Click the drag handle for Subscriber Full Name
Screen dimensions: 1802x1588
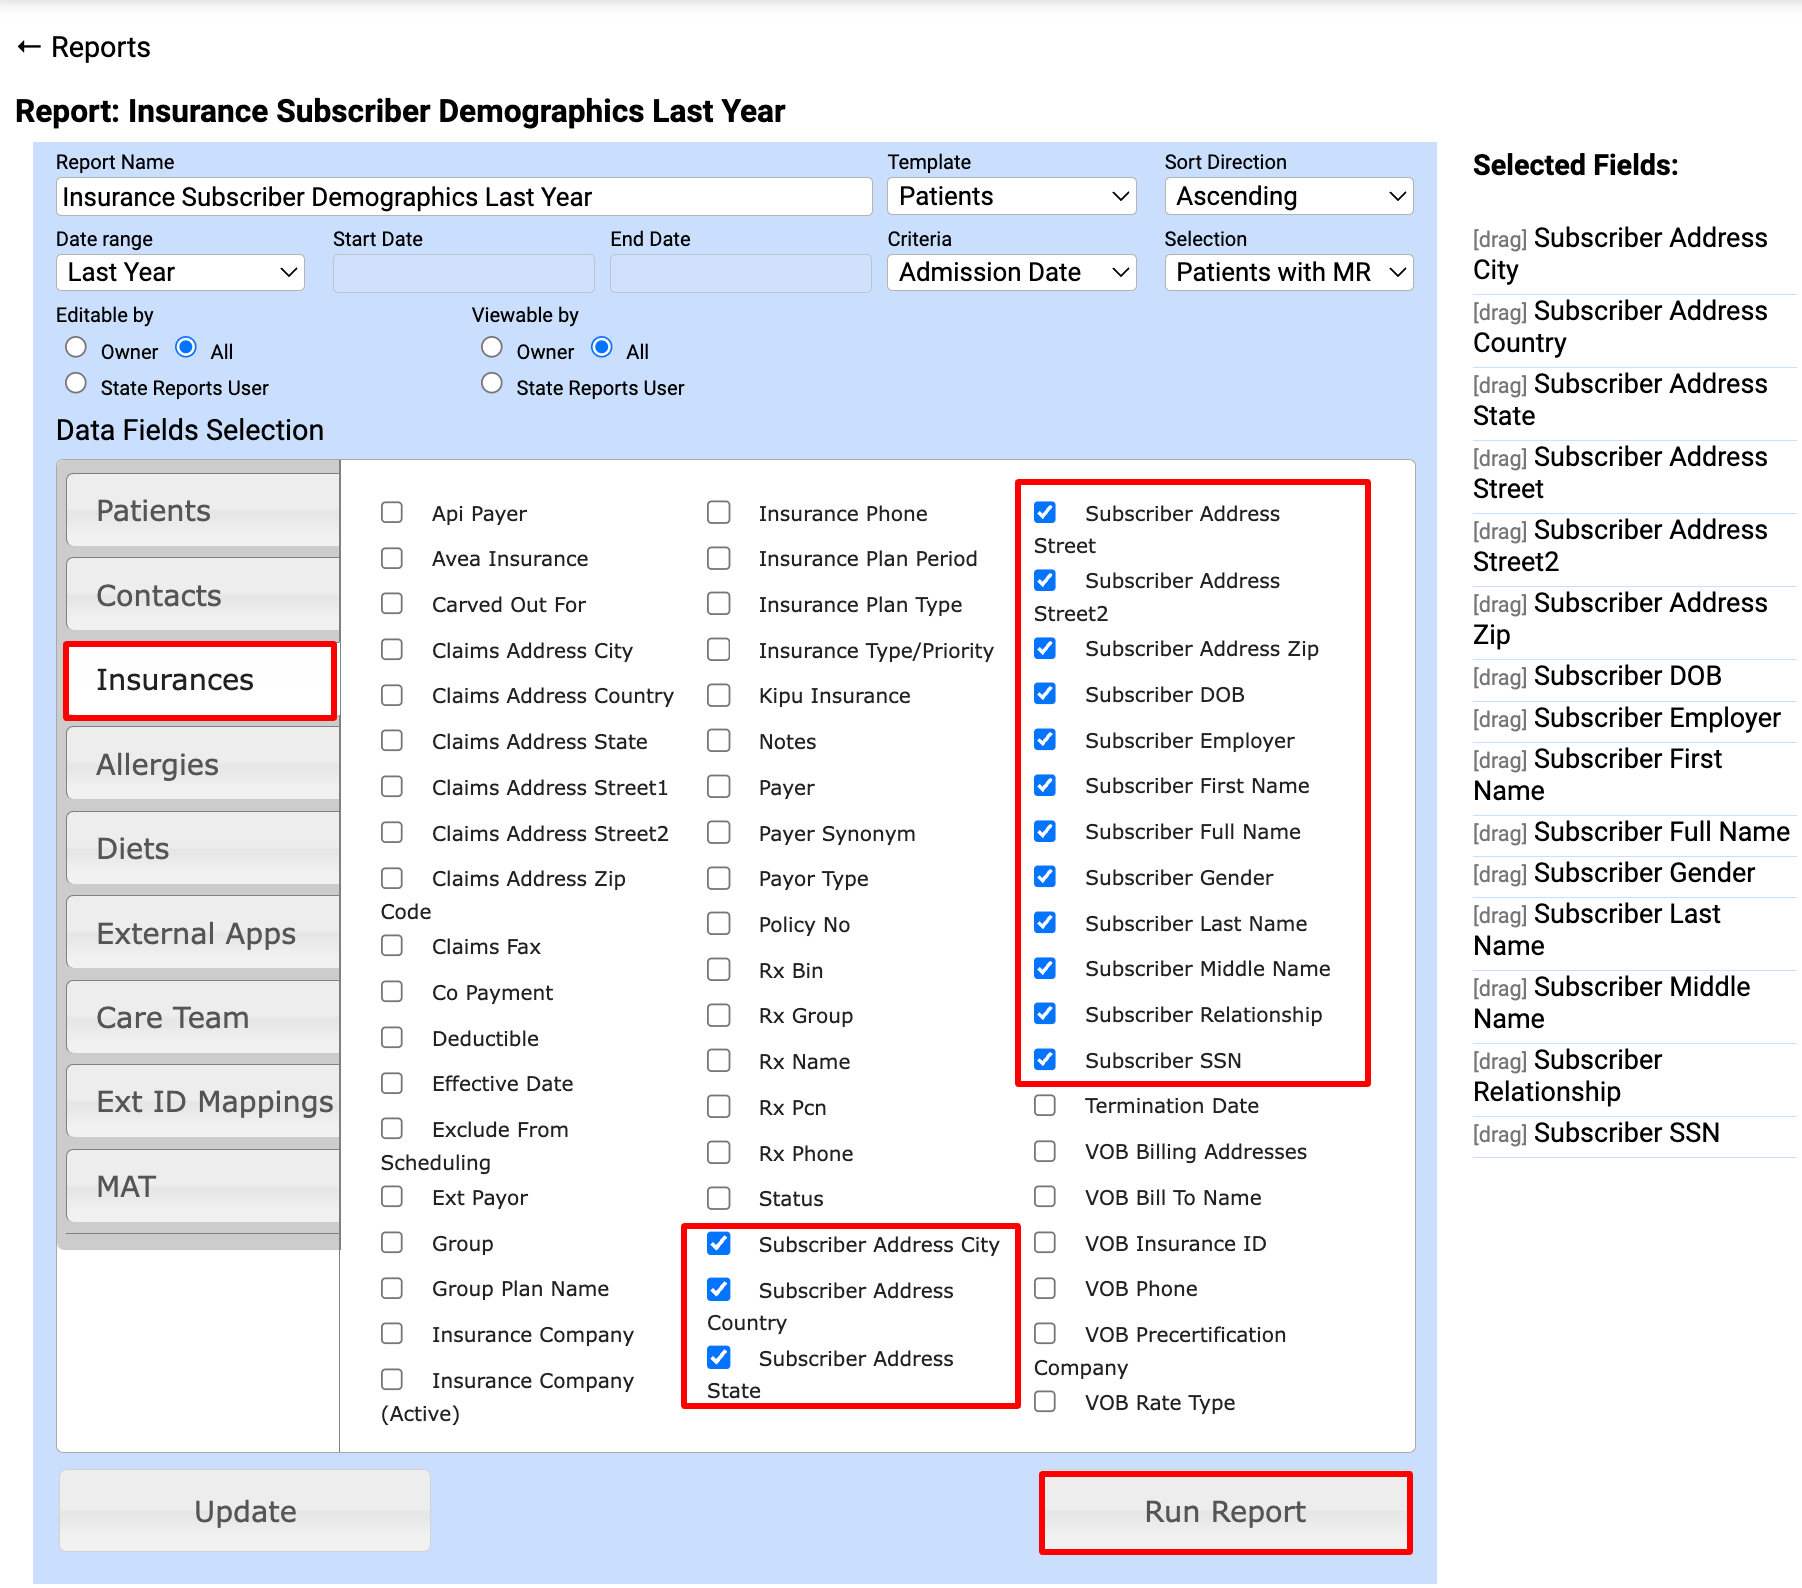tap(1498, 834)
